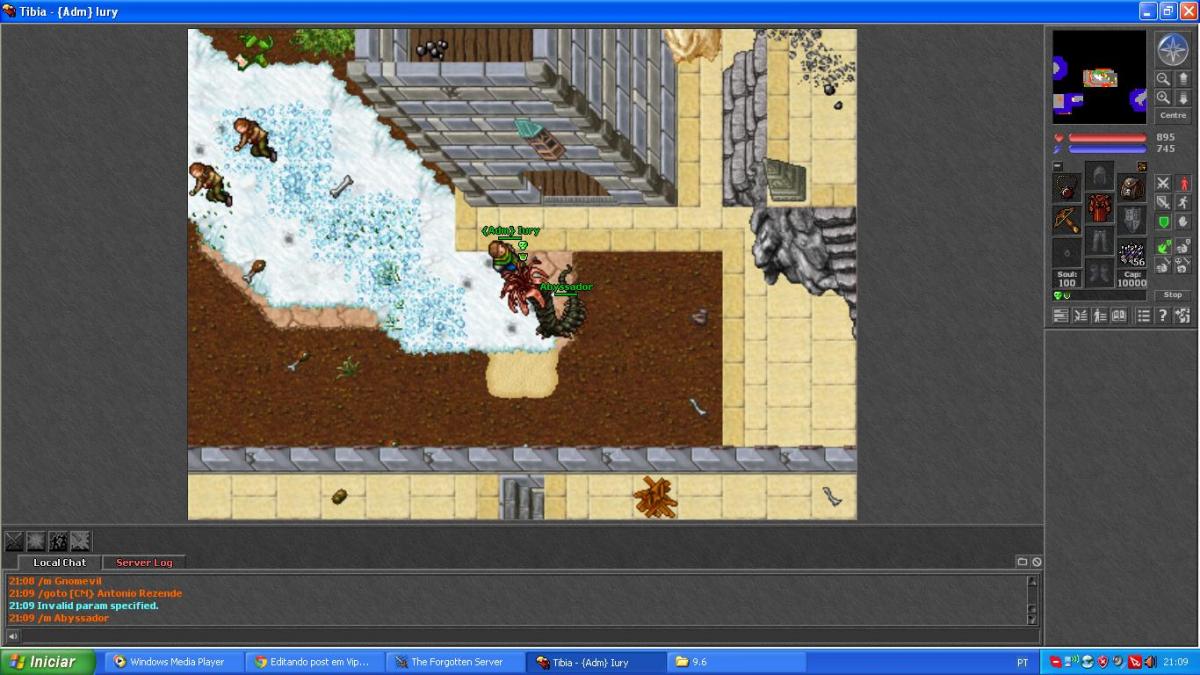Zoom in the minimap
This screenshot has width=1200, height=675.
pyautogui.click(x=1163, y=97)
